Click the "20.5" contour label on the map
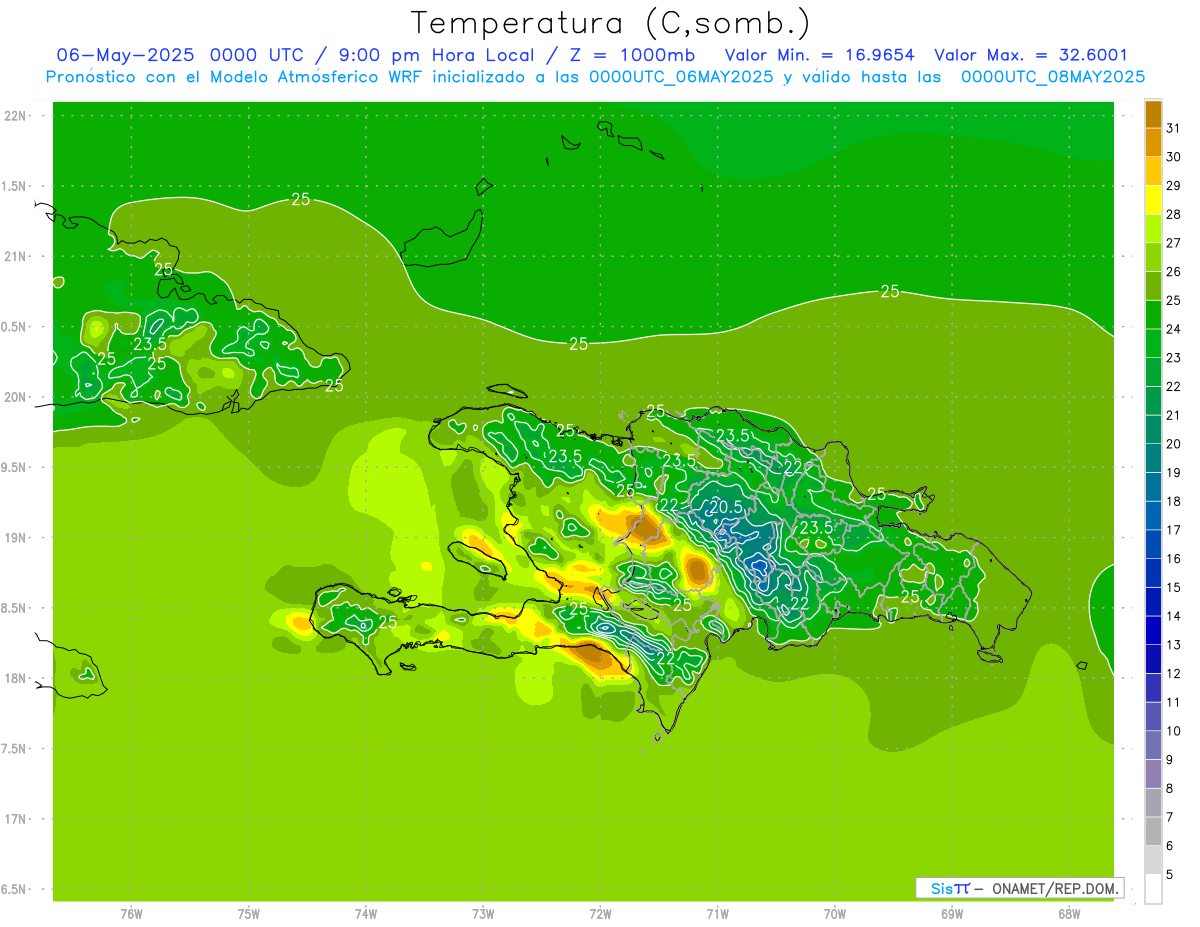The height and width of the screenshot is (927, 1200). click(x=726, y=508)
